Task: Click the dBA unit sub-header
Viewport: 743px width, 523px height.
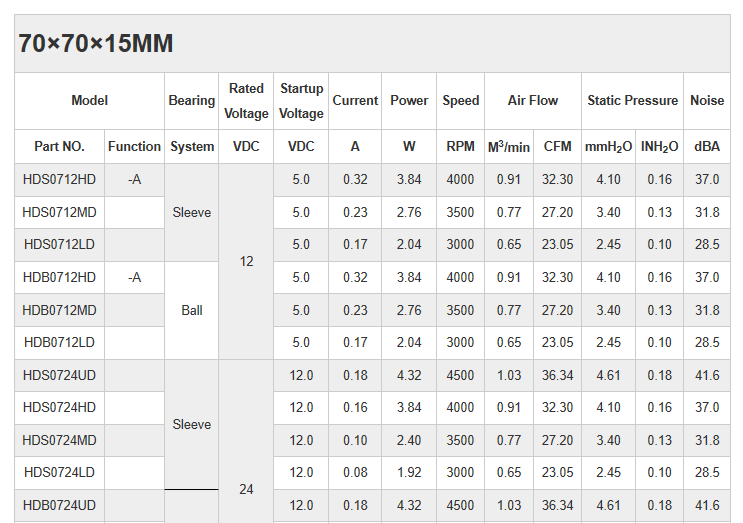Action: click(707, 146)
